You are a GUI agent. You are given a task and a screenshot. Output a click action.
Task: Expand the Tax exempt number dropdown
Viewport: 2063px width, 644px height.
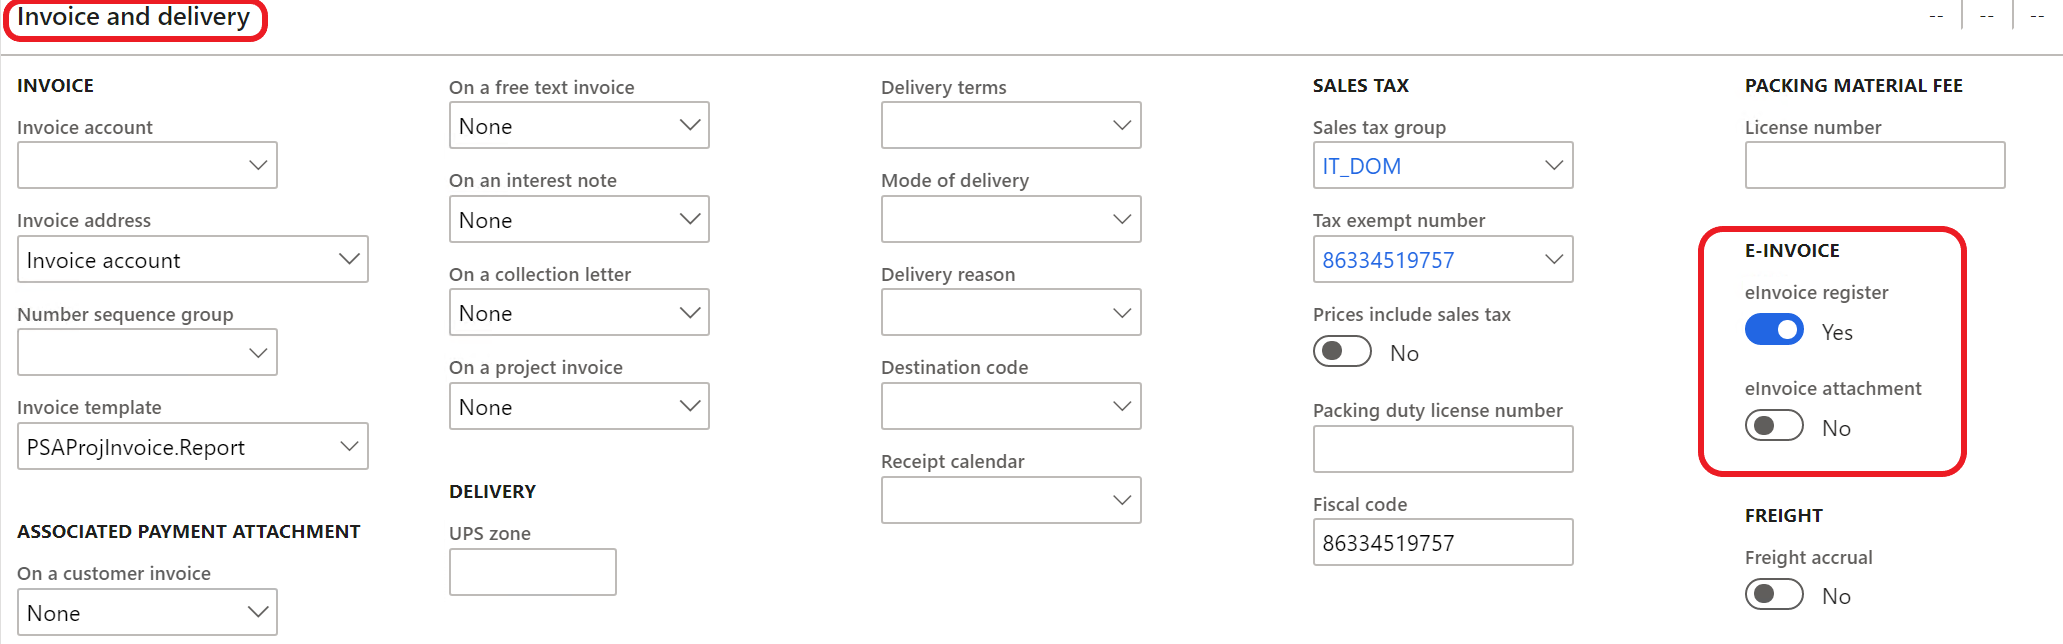[x=1551, y=259]
